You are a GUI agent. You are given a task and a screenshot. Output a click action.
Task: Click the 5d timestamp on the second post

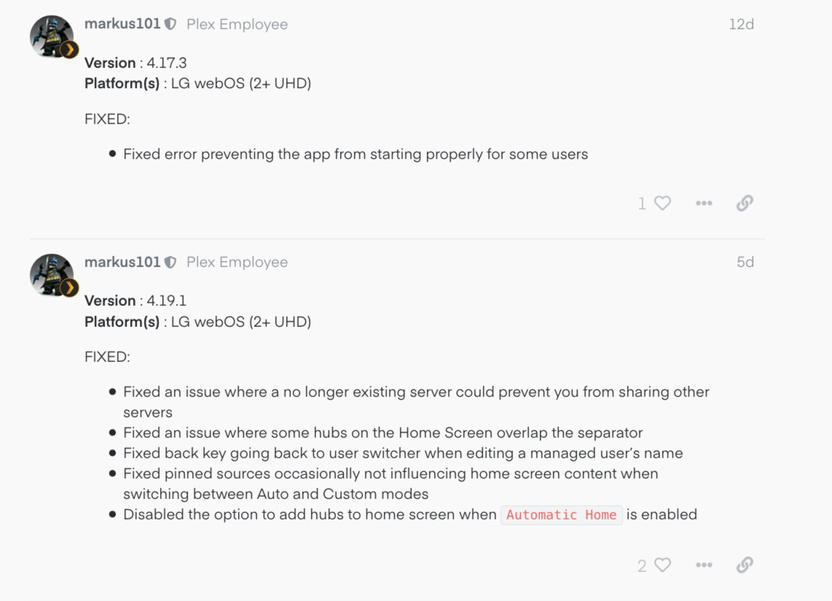[745, 262]
